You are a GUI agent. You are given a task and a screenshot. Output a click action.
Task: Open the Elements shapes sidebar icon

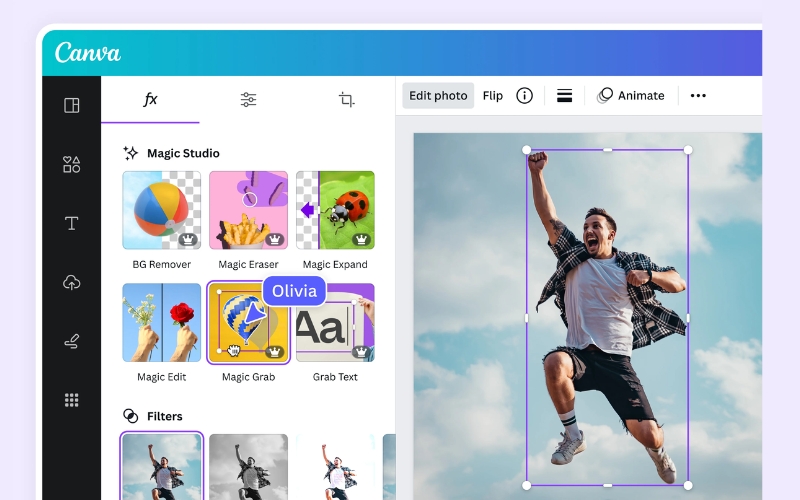(71, 164)
